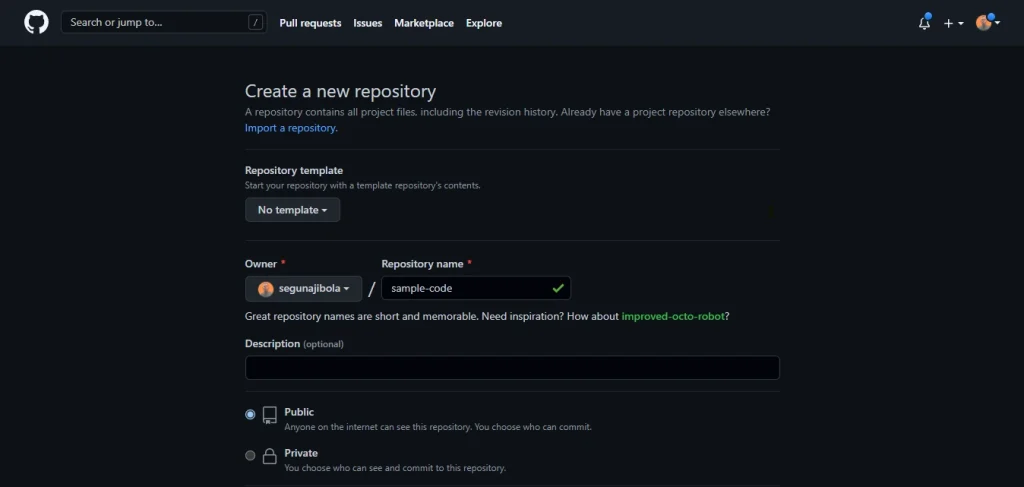Click the slash shortcut key icon in search
The height and width of the screenshot is (487, 1024).
(x=255, y=22)
